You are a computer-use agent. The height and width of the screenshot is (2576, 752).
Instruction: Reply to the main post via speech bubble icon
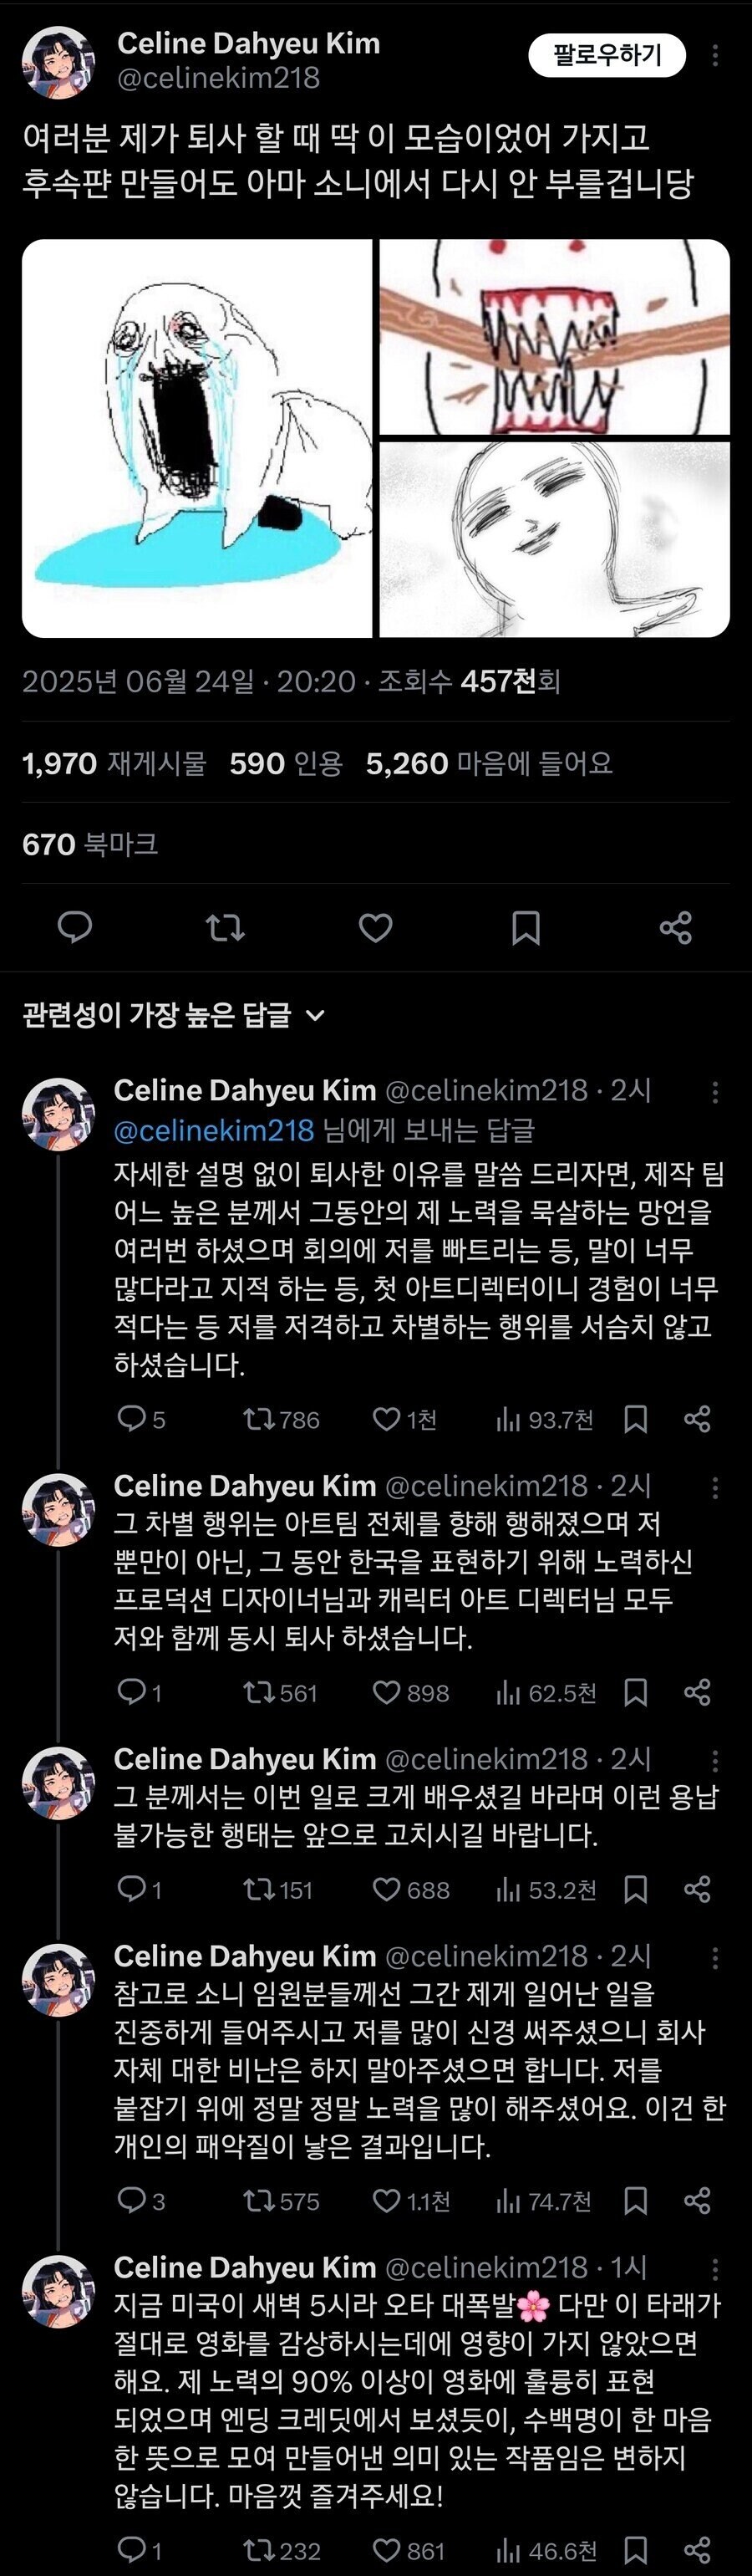(x=75, y=927)
